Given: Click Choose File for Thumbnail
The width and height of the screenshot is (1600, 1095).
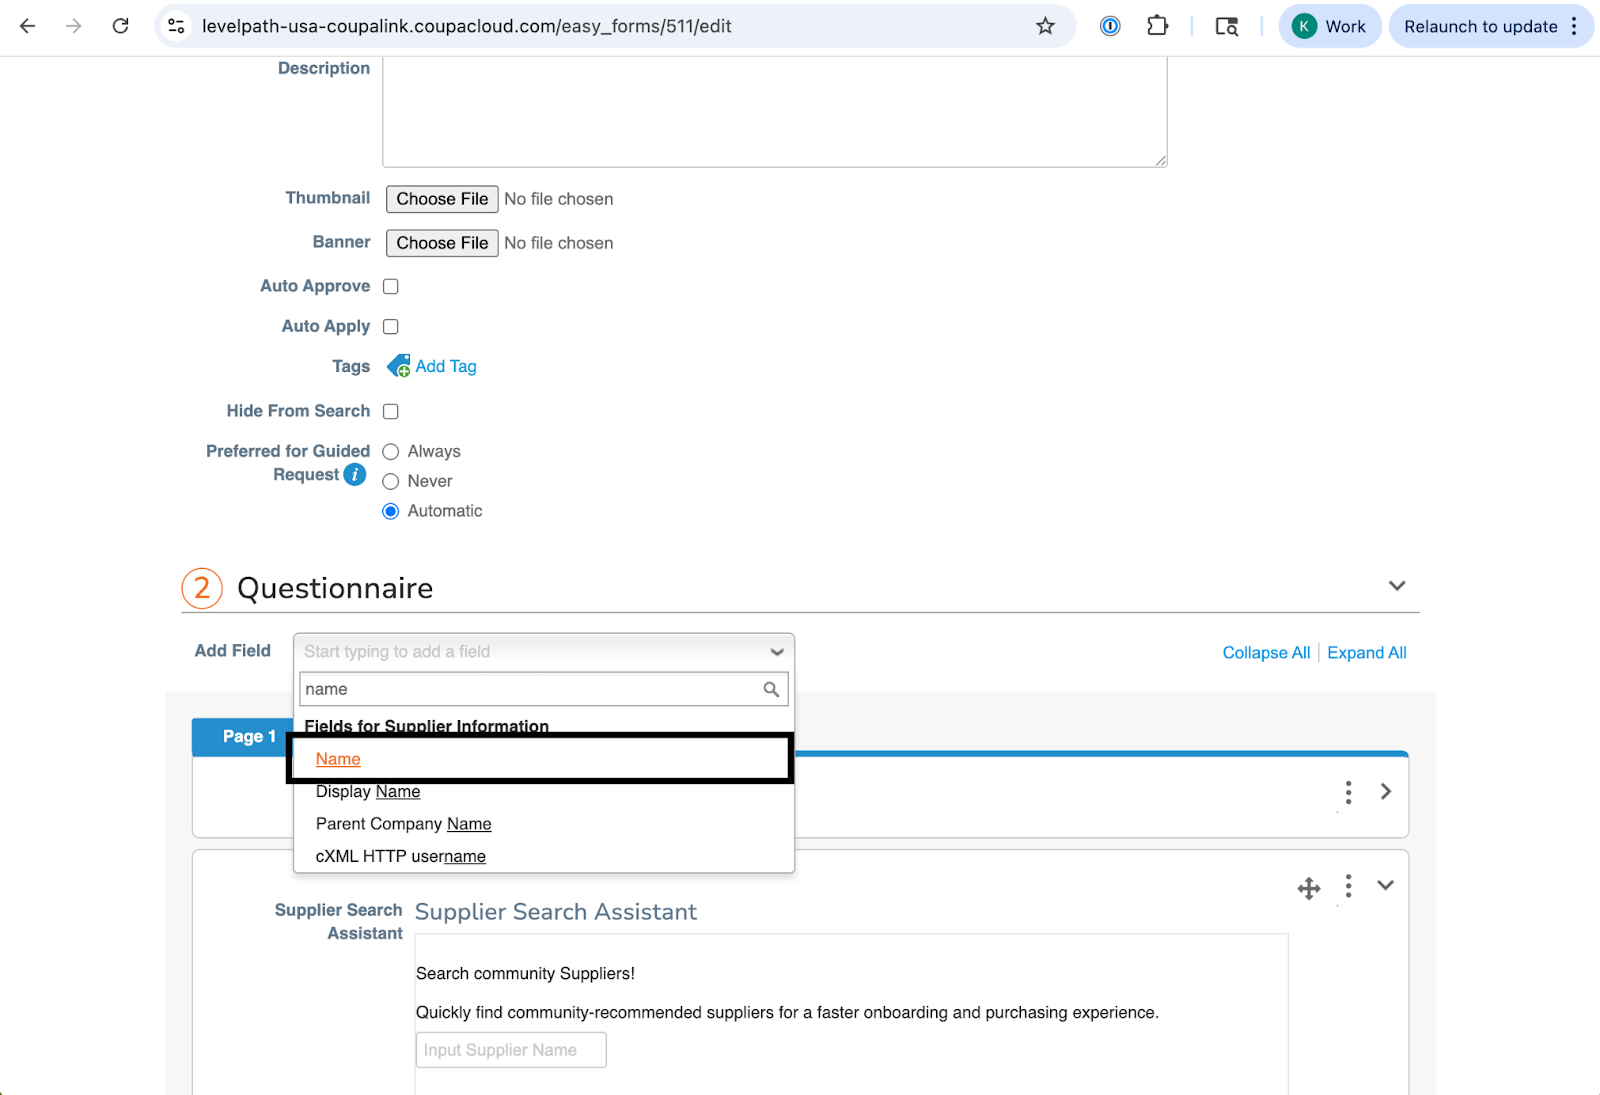Looking at the screenshot, I should pos(442,199).
